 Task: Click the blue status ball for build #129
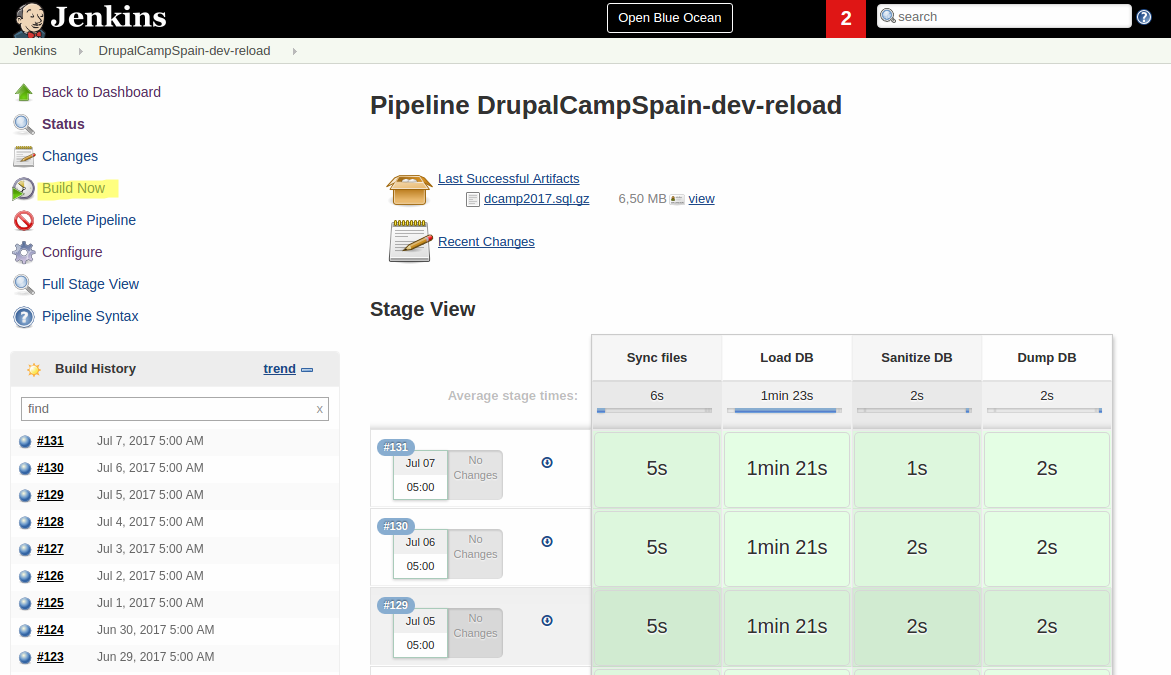[x=25, y=495]
